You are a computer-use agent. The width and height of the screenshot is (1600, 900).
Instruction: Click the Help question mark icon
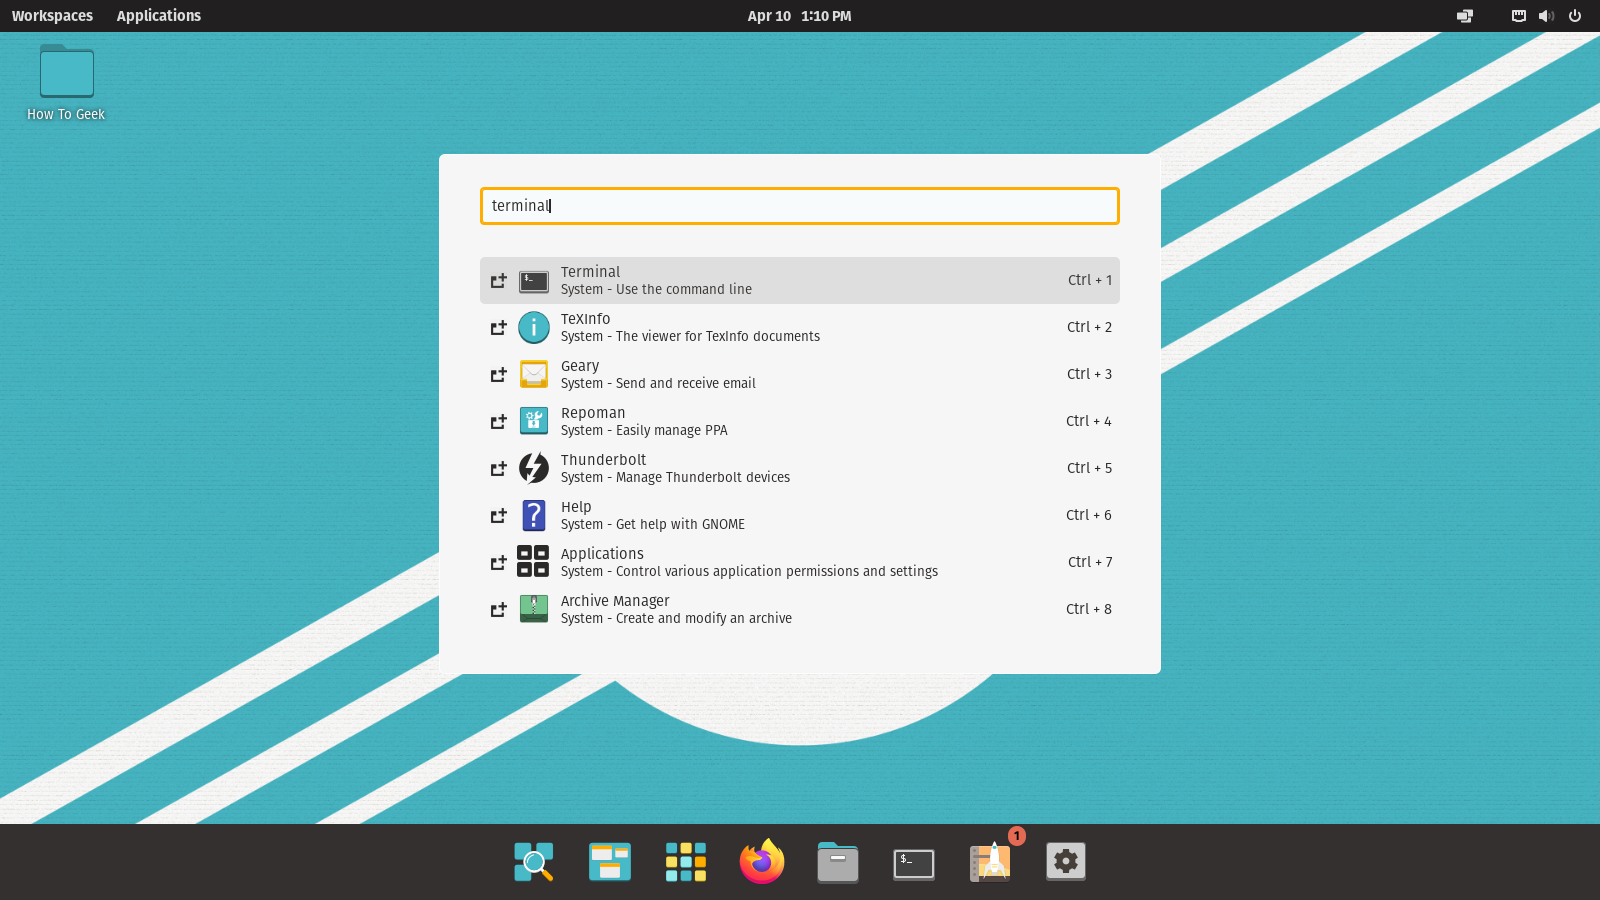[x=534, y=515]
